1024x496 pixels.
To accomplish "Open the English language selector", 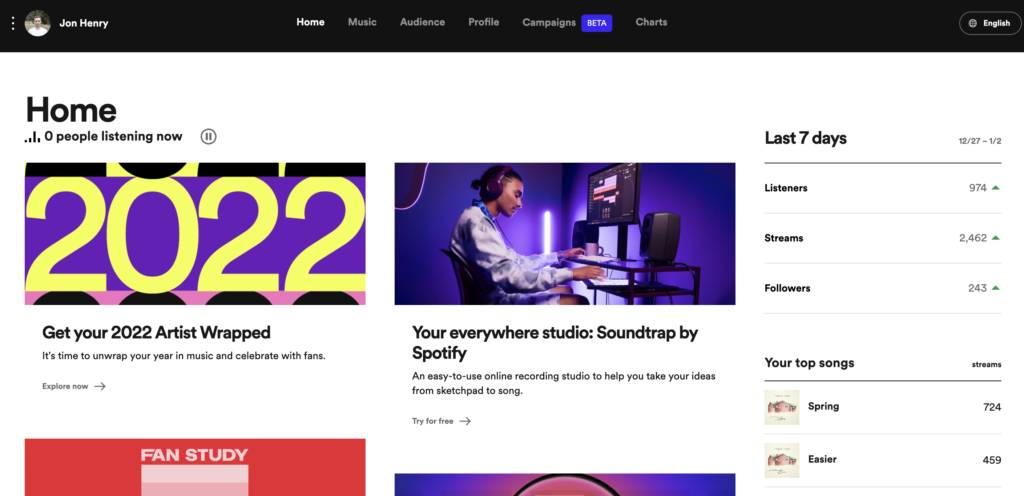I will [x=990, y=23].
